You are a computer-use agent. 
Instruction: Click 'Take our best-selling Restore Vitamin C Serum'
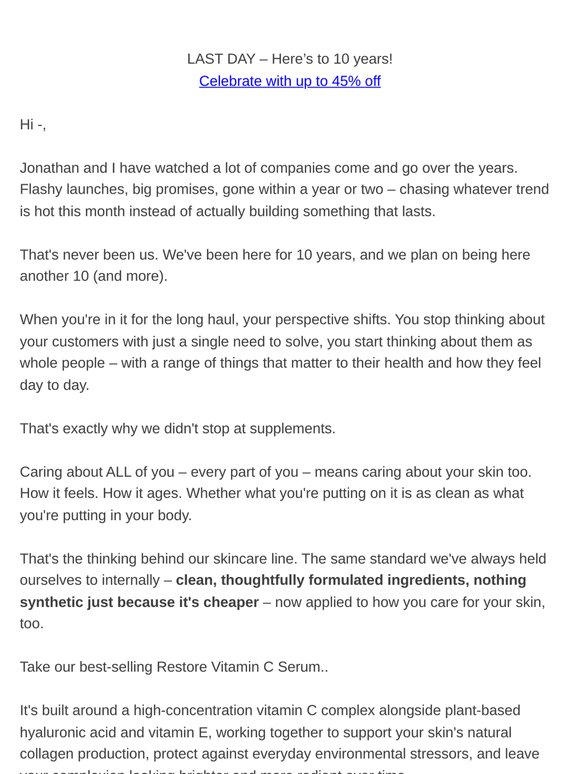174,667
